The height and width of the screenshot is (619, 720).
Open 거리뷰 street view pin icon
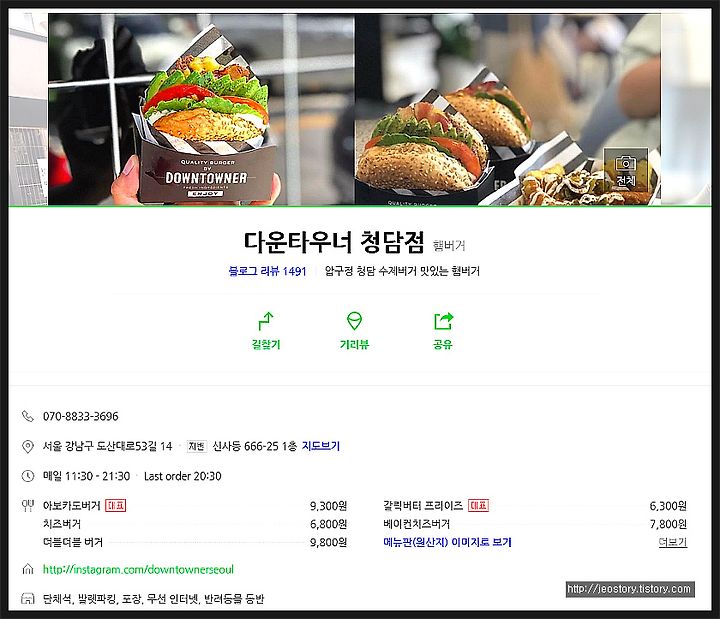click(354, 321)
